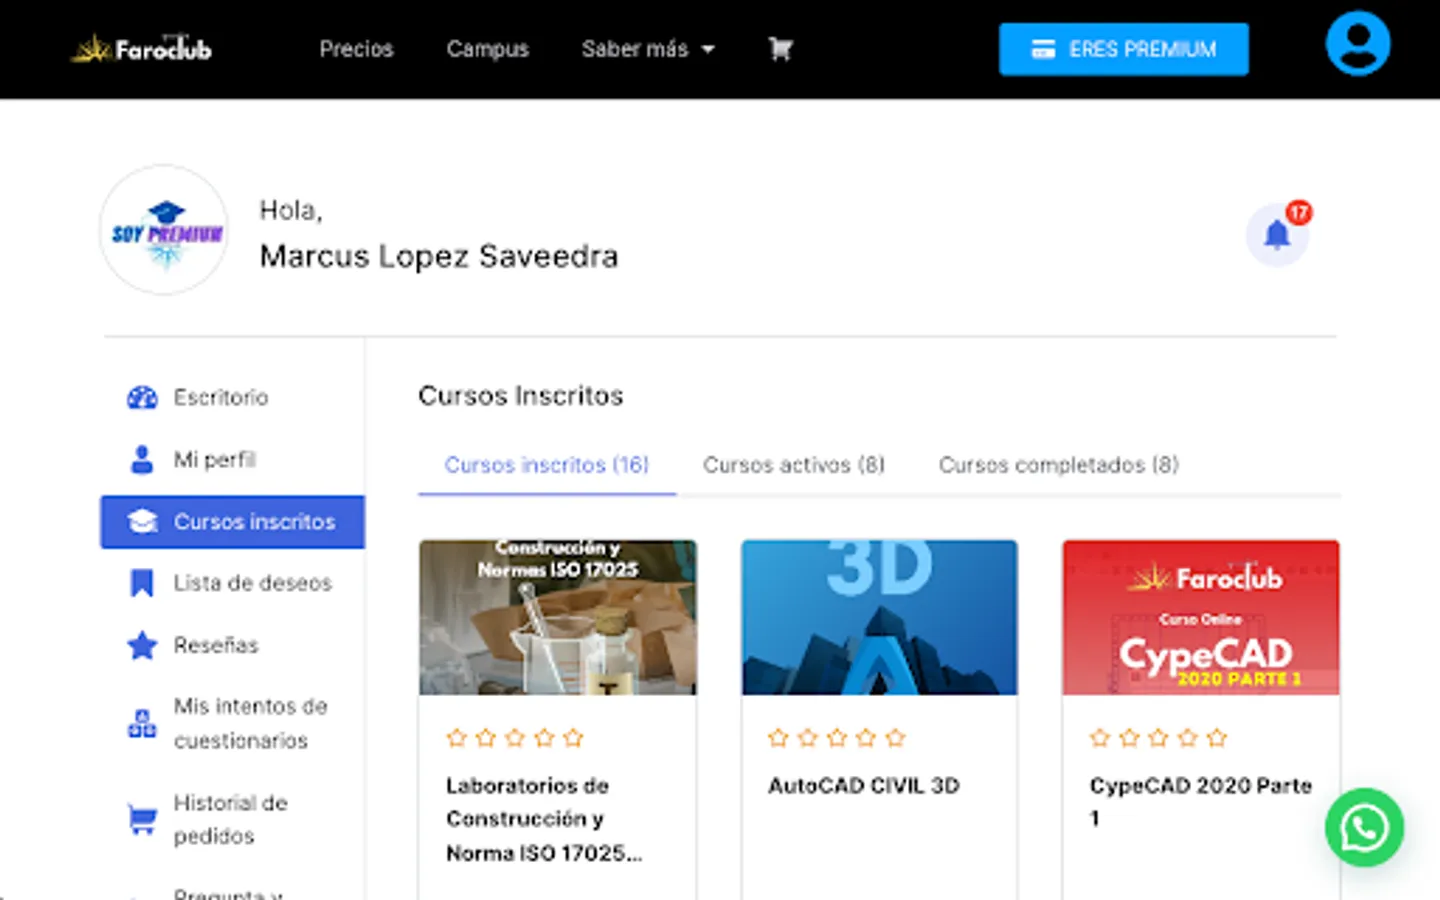Open the notifications bell
Image resolution: width=1440 pixels, height=900 pixels.
pos(1277,235)
